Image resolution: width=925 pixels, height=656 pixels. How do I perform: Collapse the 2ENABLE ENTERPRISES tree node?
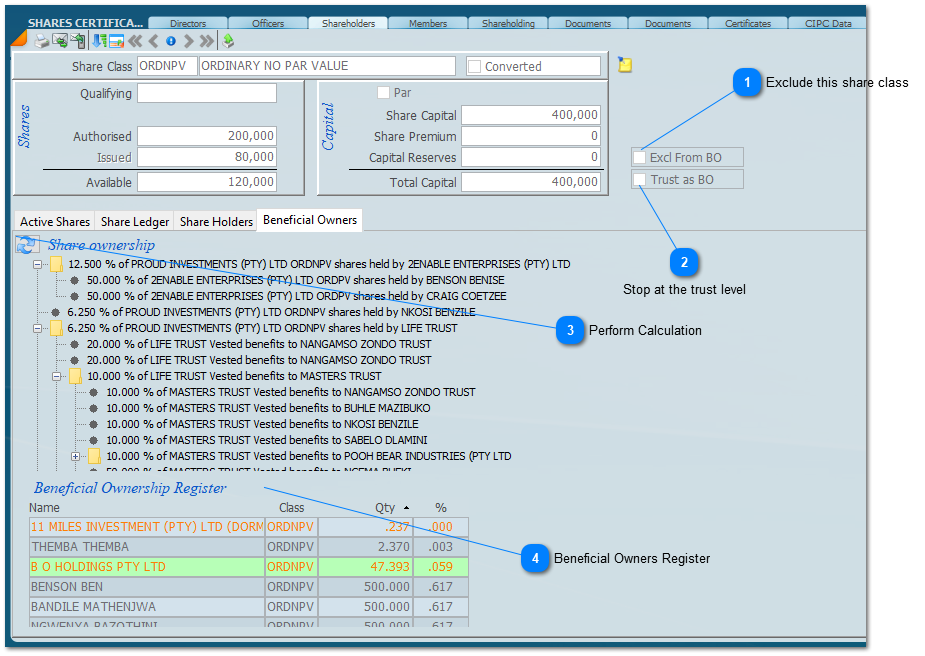[38, 265]
